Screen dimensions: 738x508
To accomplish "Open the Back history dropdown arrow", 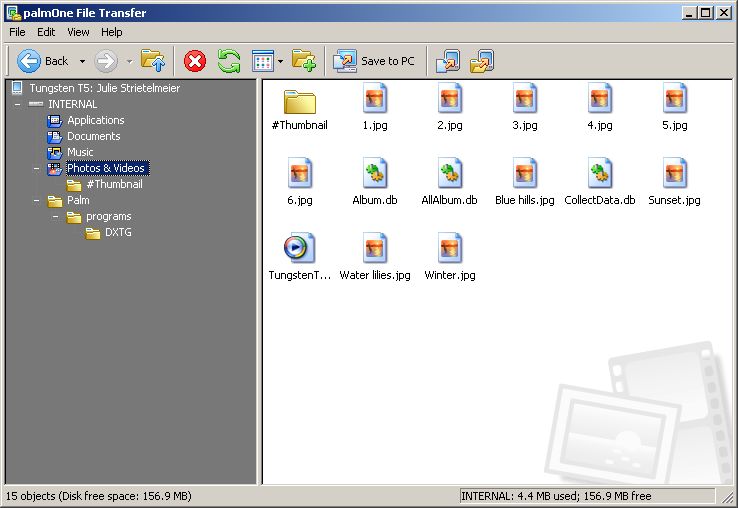I will click(82, 61).
